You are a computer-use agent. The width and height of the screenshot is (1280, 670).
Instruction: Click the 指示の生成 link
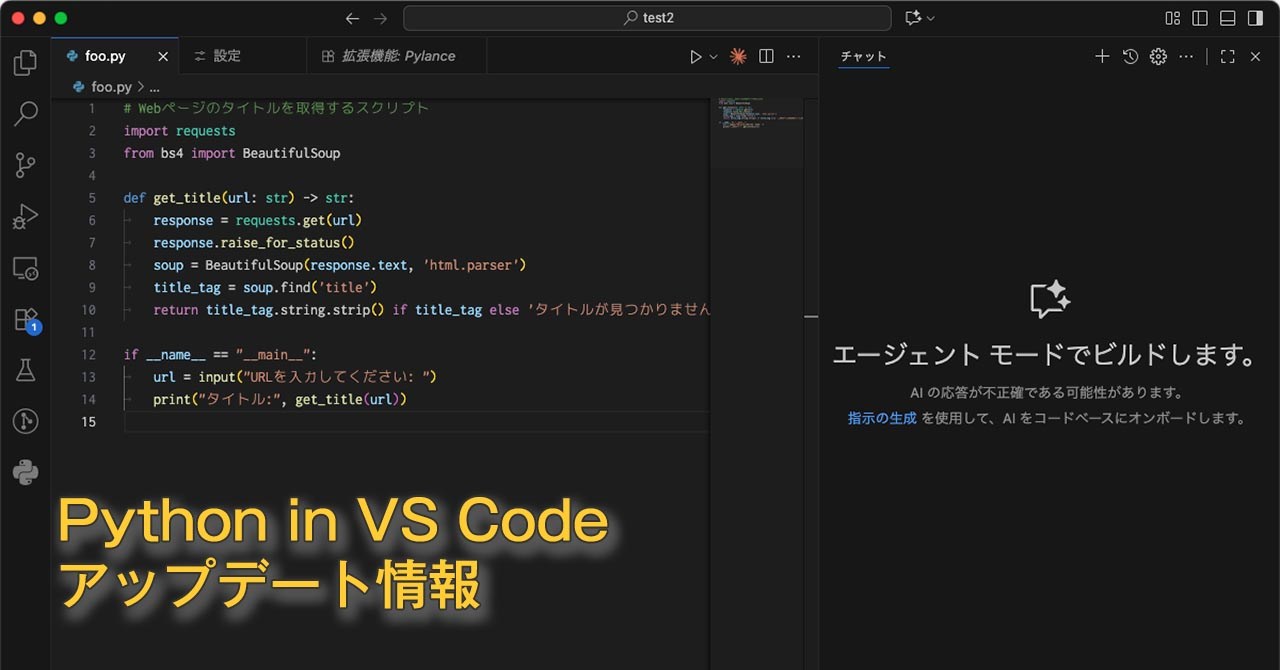click(x=882, y=418)
